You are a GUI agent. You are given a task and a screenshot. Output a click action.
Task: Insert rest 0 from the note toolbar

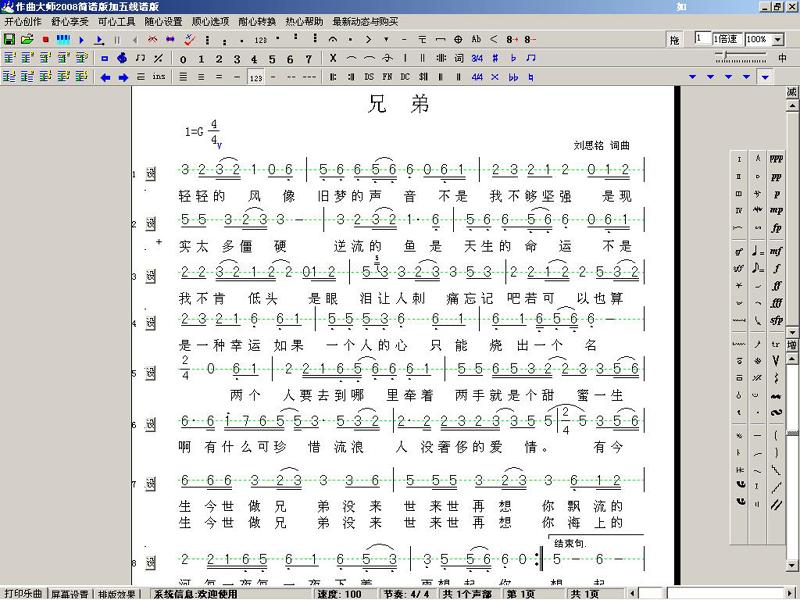point(183,59)
